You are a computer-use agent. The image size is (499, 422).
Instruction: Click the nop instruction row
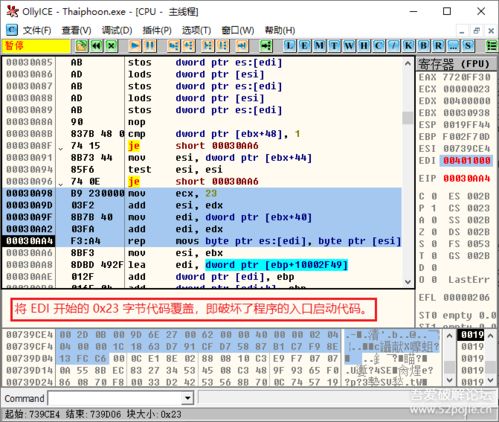[202, 122]
